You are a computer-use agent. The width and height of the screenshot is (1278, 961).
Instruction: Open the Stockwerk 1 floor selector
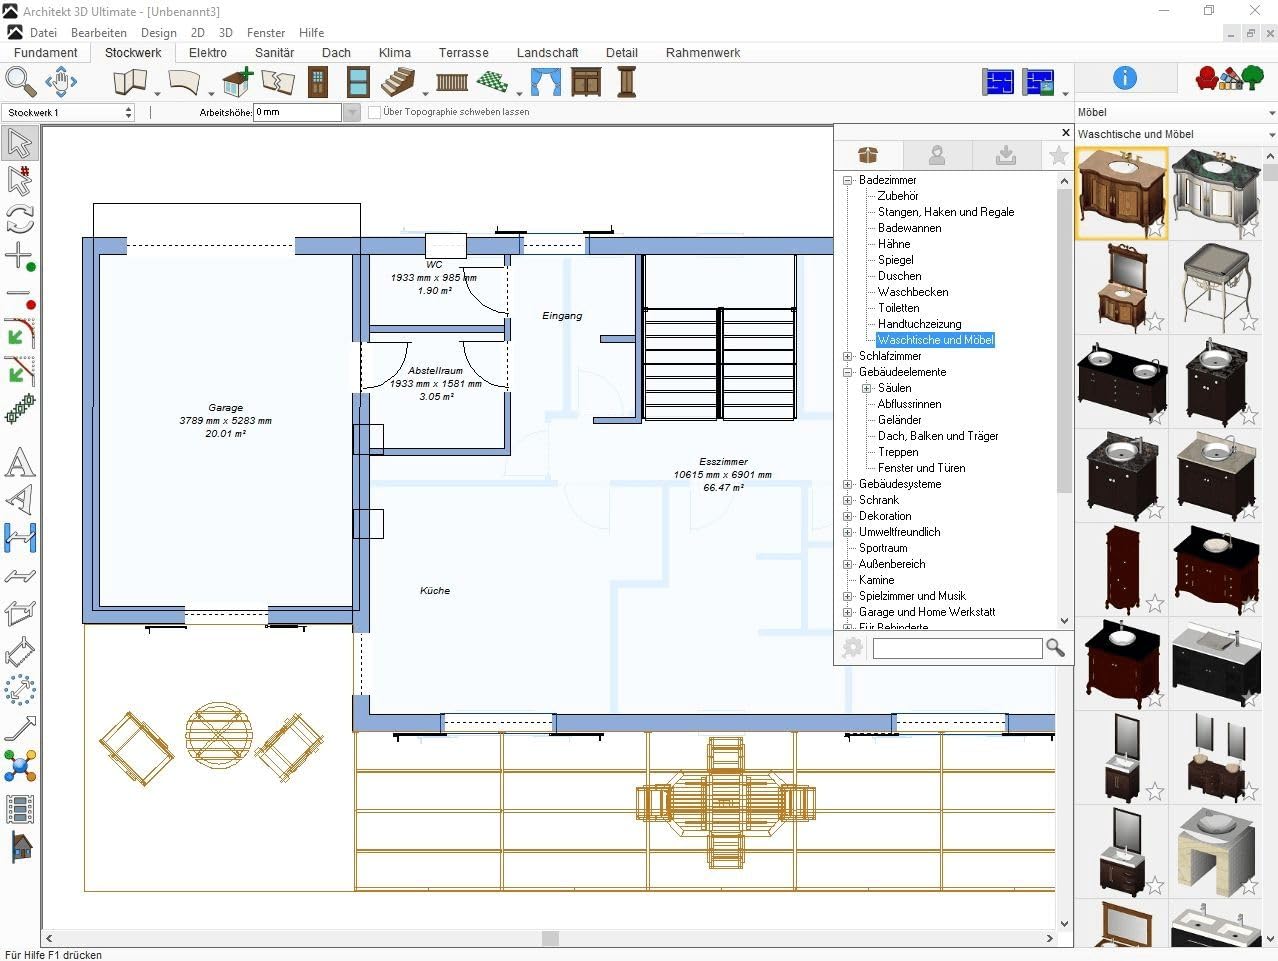[x=68, y=113]
